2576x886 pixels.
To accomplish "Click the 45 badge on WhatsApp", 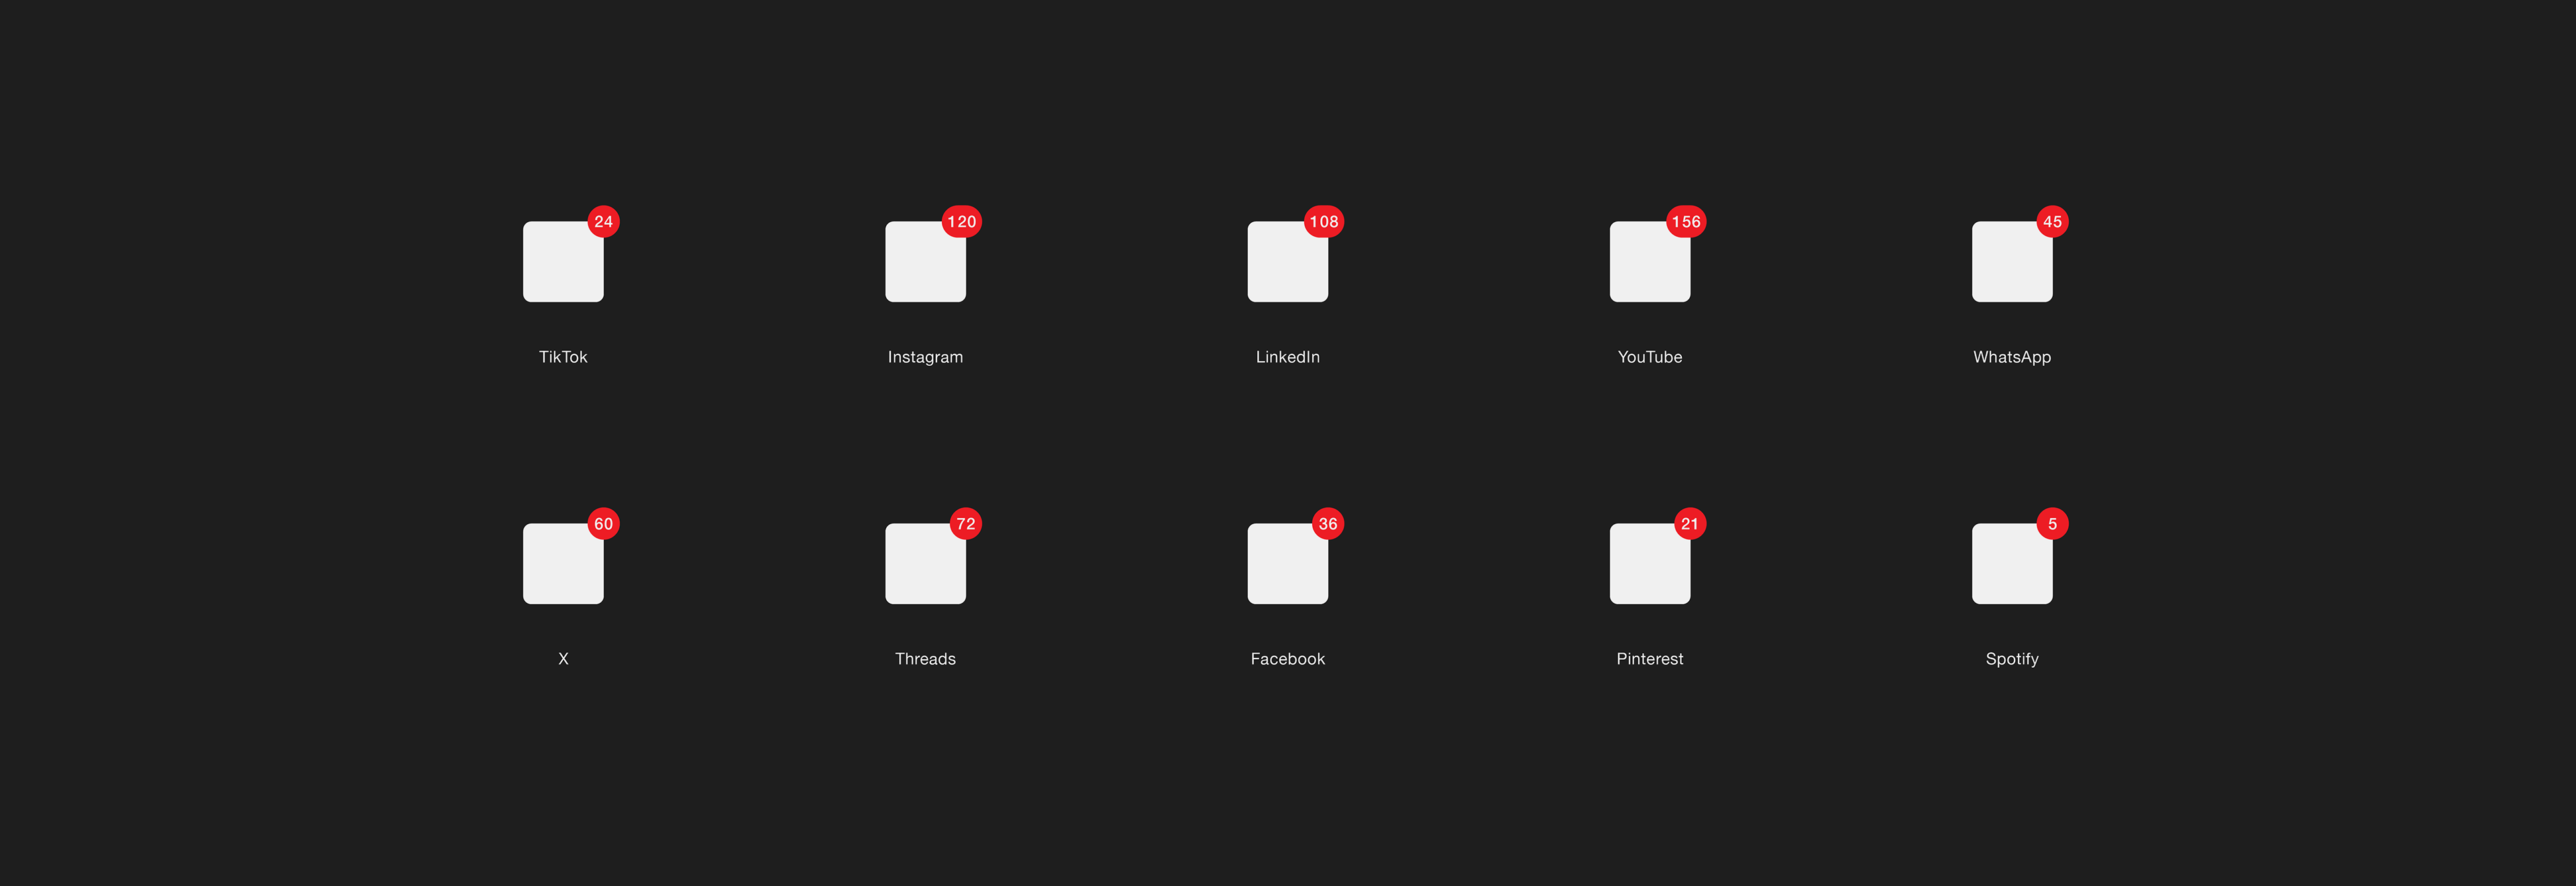I will click(x=2052, y=222).
